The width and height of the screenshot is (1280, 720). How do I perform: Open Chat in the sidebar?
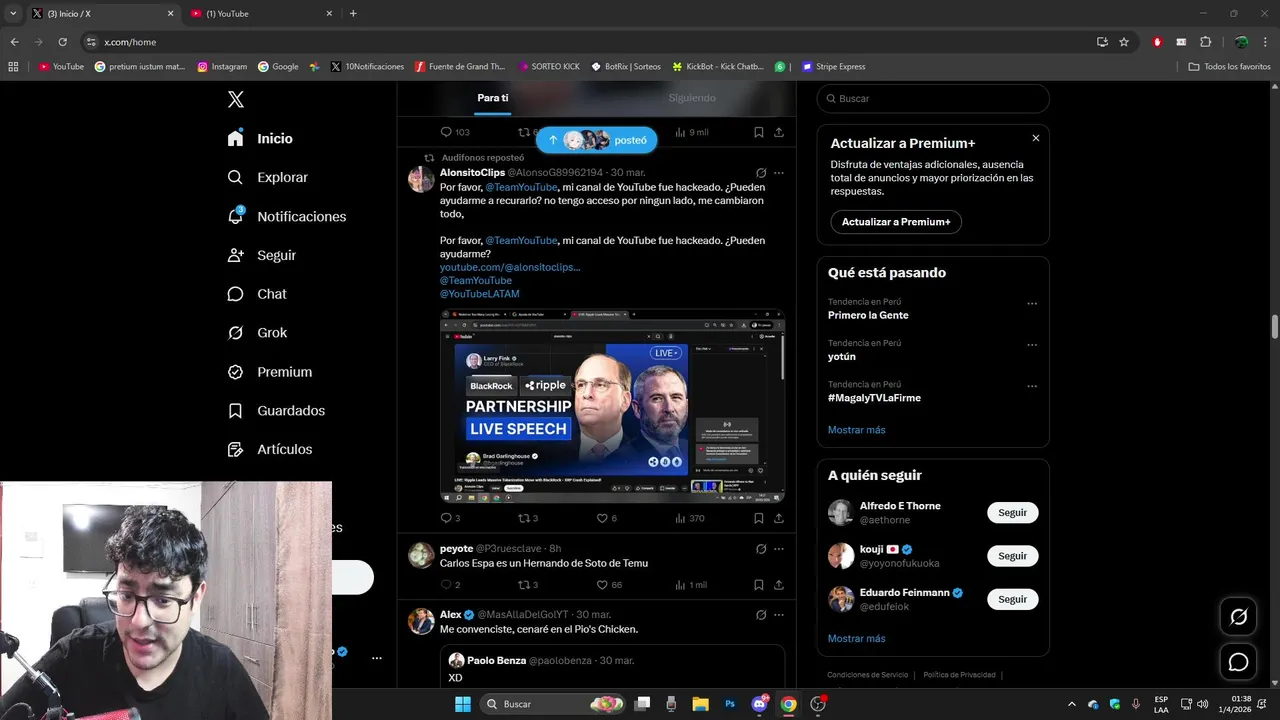tap(257, 294)
